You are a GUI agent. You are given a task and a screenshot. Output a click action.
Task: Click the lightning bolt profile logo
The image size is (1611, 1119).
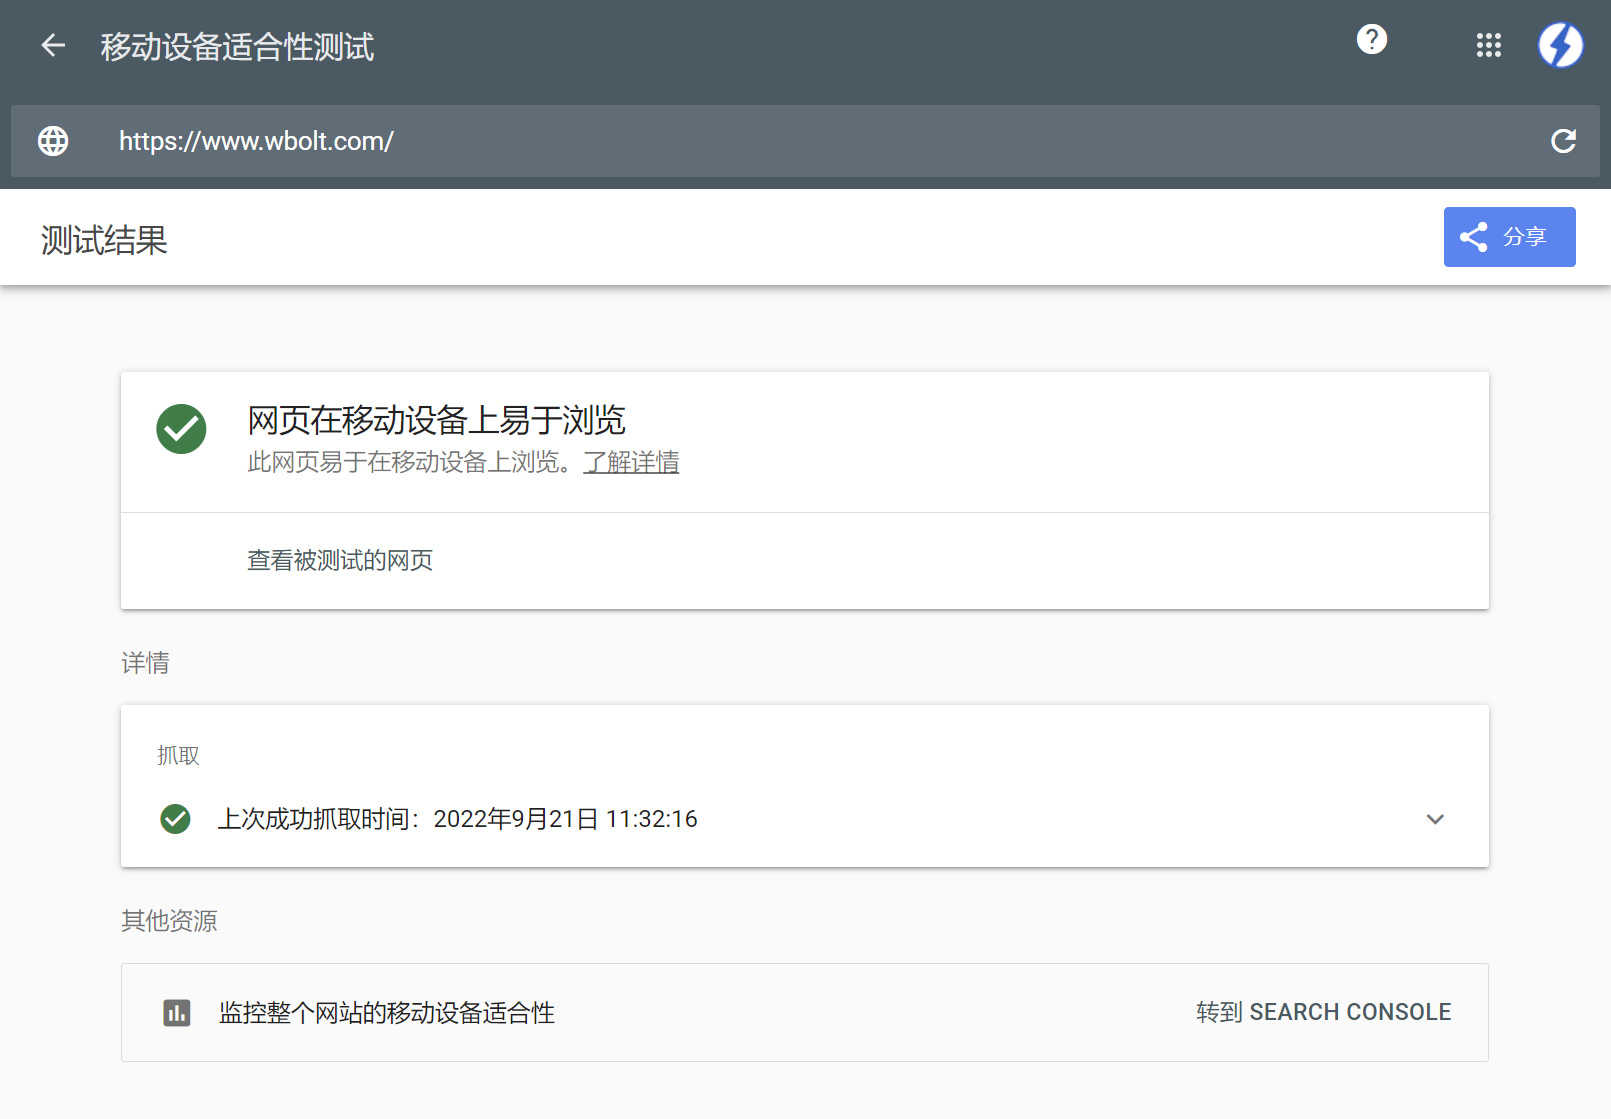(1560, 45)
